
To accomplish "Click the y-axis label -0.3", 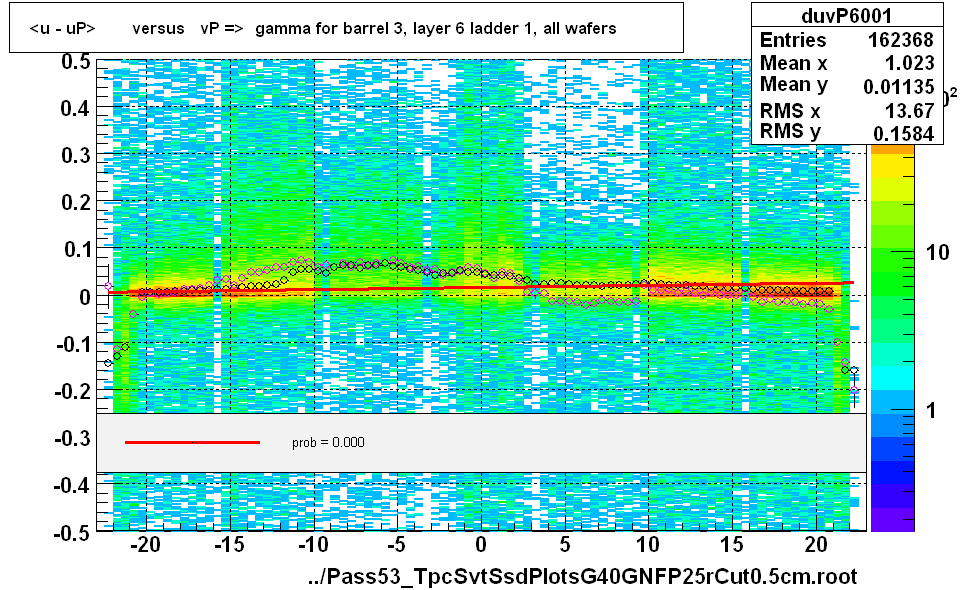I will coord(73,438).
